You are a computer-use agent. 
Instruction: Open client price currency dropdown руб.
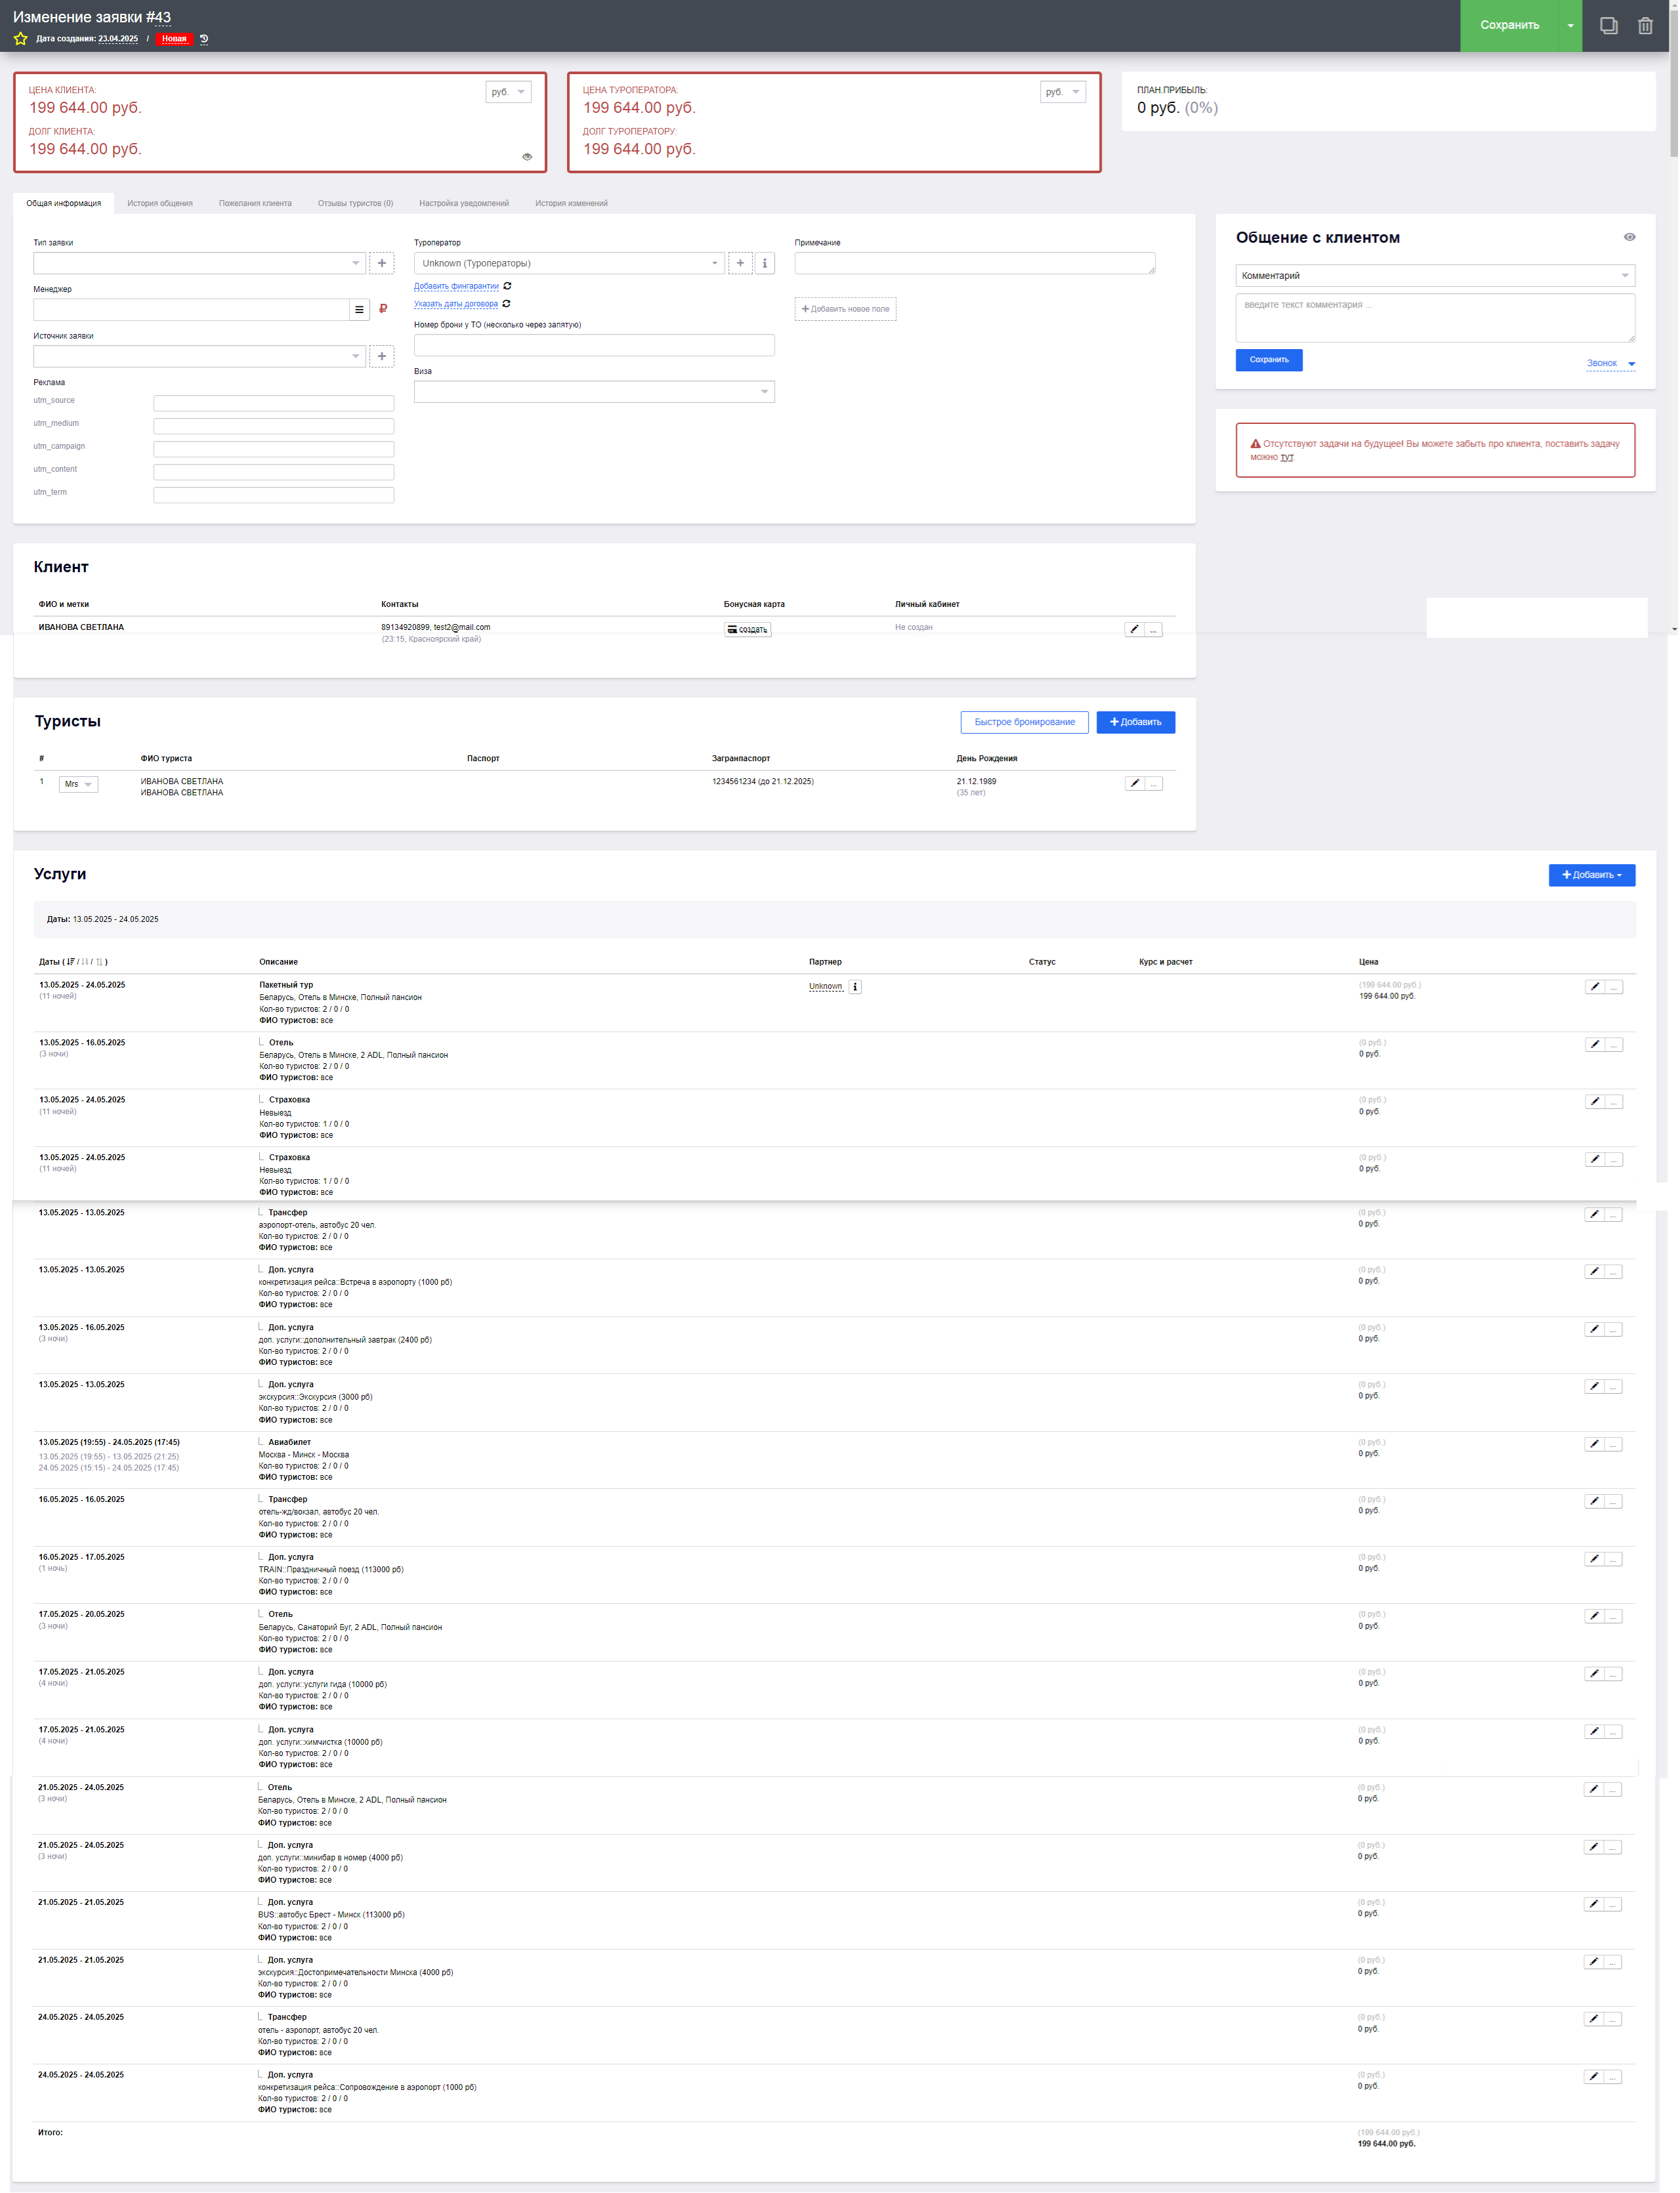[508, 92]
